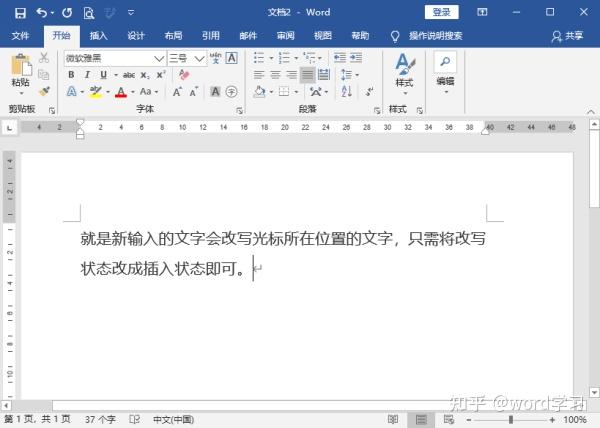Toggle subscript formatting
The image size is (600, 428).
[145, 75]
